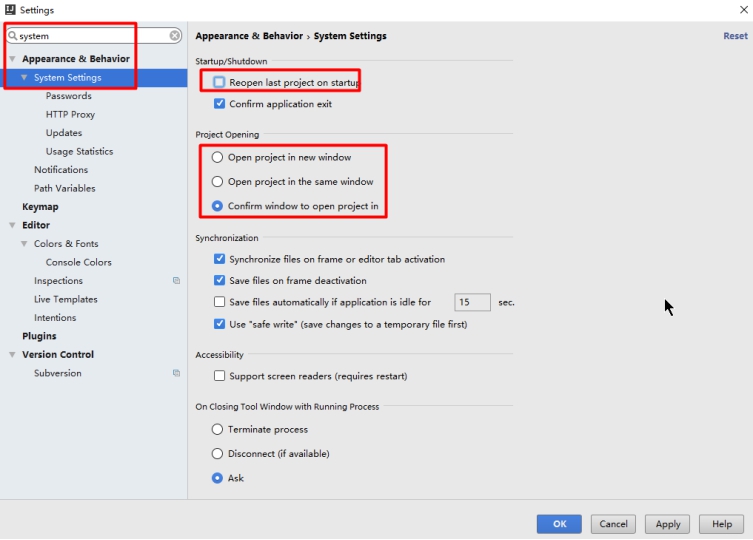Toggle Synchronize files on frame activation

point(219,259)
